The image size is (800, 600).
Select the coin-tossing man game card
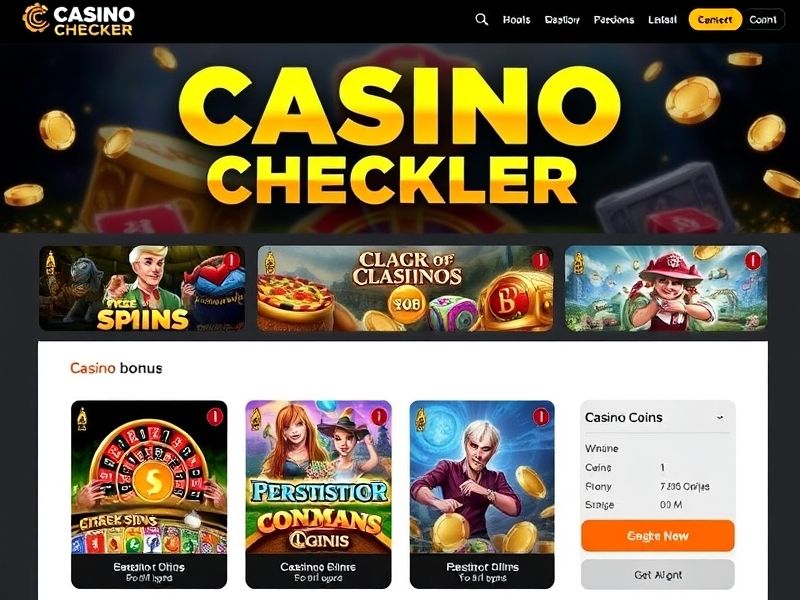(x=482, y=494)
